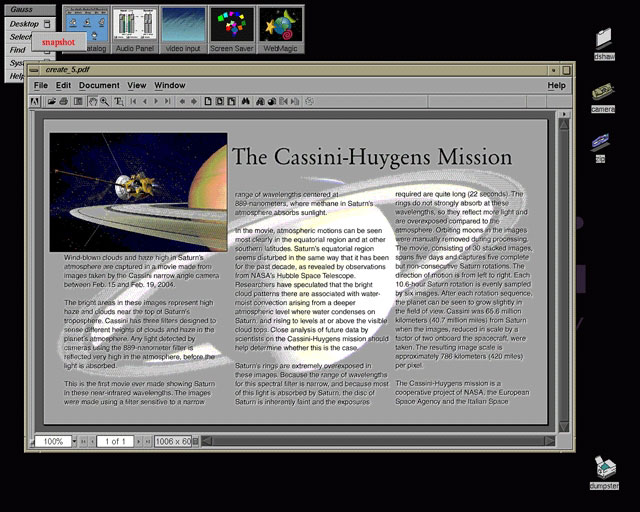Status bar first page button

[x=83, y=441]
